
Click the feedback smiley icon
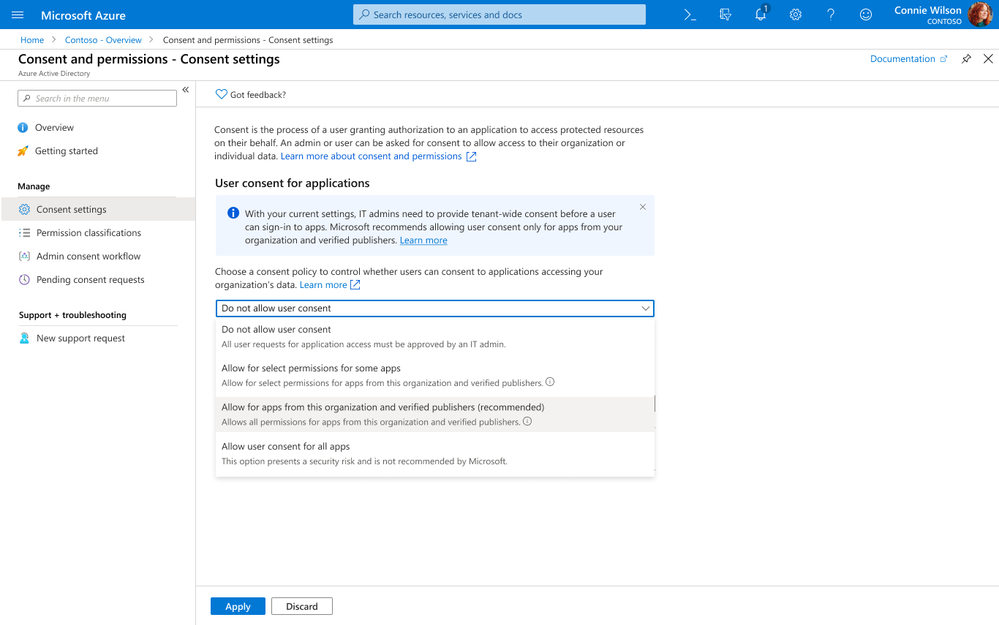866,15
